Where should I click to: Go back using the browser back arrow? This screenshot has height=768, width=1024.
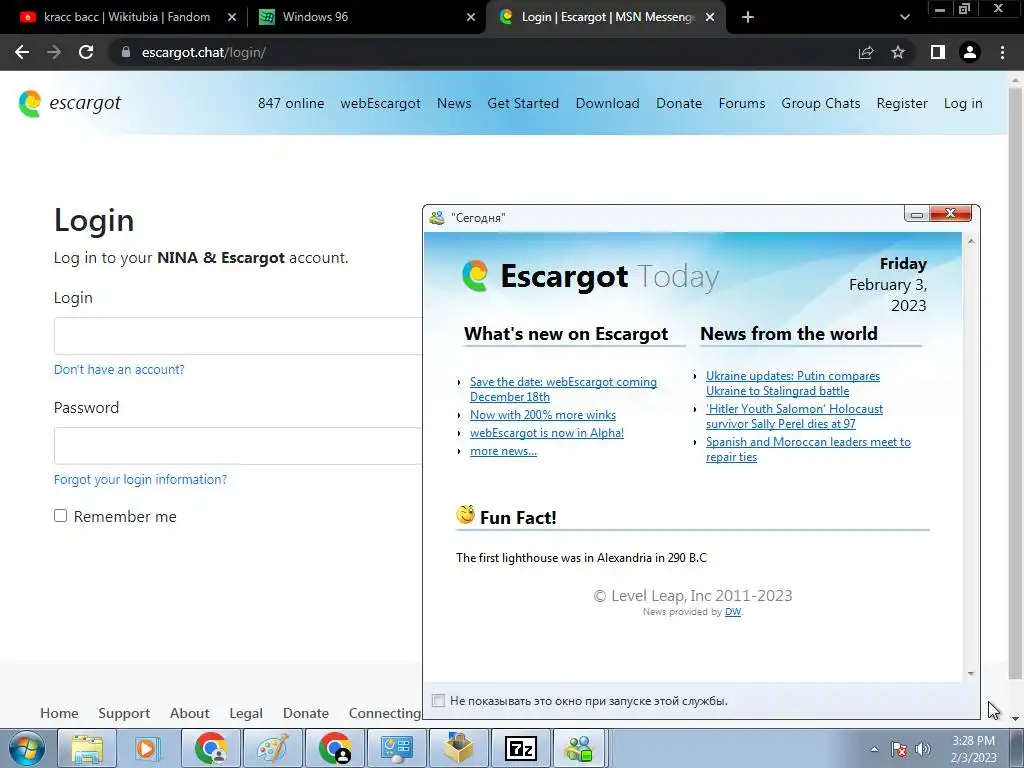point(22,52)
